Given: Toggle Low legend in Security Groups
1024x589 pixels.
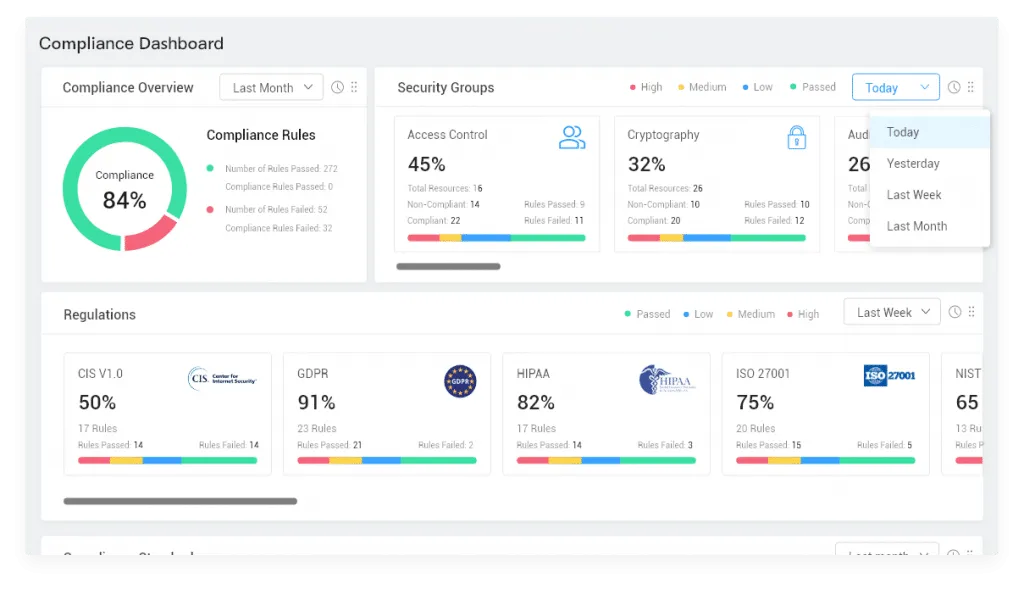Looking at the screenshot, I should (x=758, y=87).
